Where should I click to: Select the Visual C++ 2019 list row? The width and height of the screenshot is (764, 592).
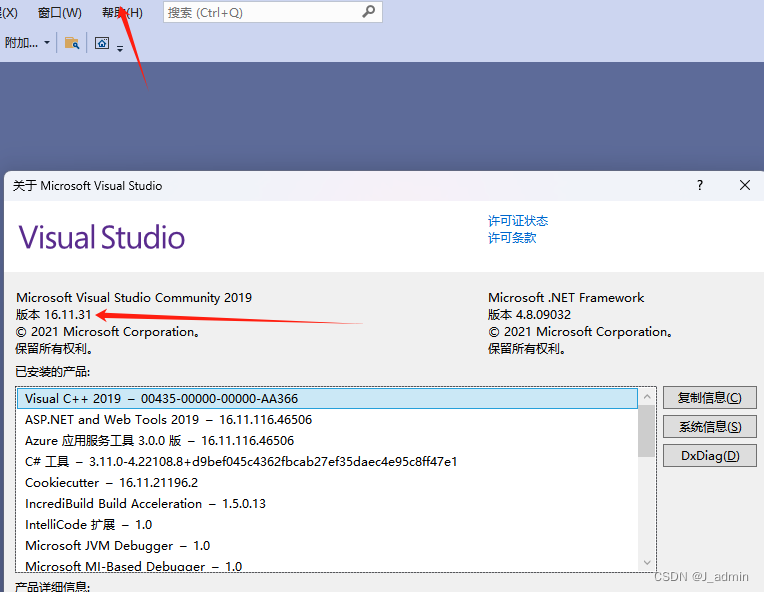coord(327,399)
